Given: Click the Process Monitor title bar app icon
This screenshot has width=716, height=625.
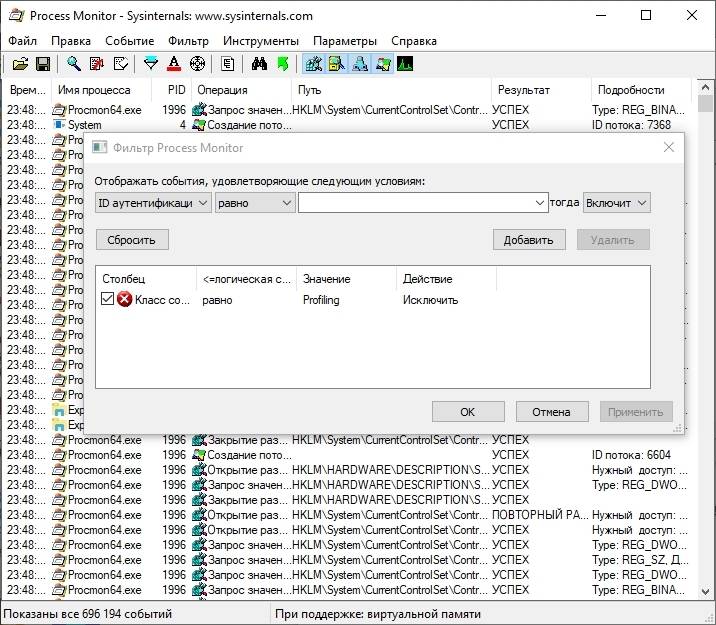Looking at the screenshot, I should (16, 16).
